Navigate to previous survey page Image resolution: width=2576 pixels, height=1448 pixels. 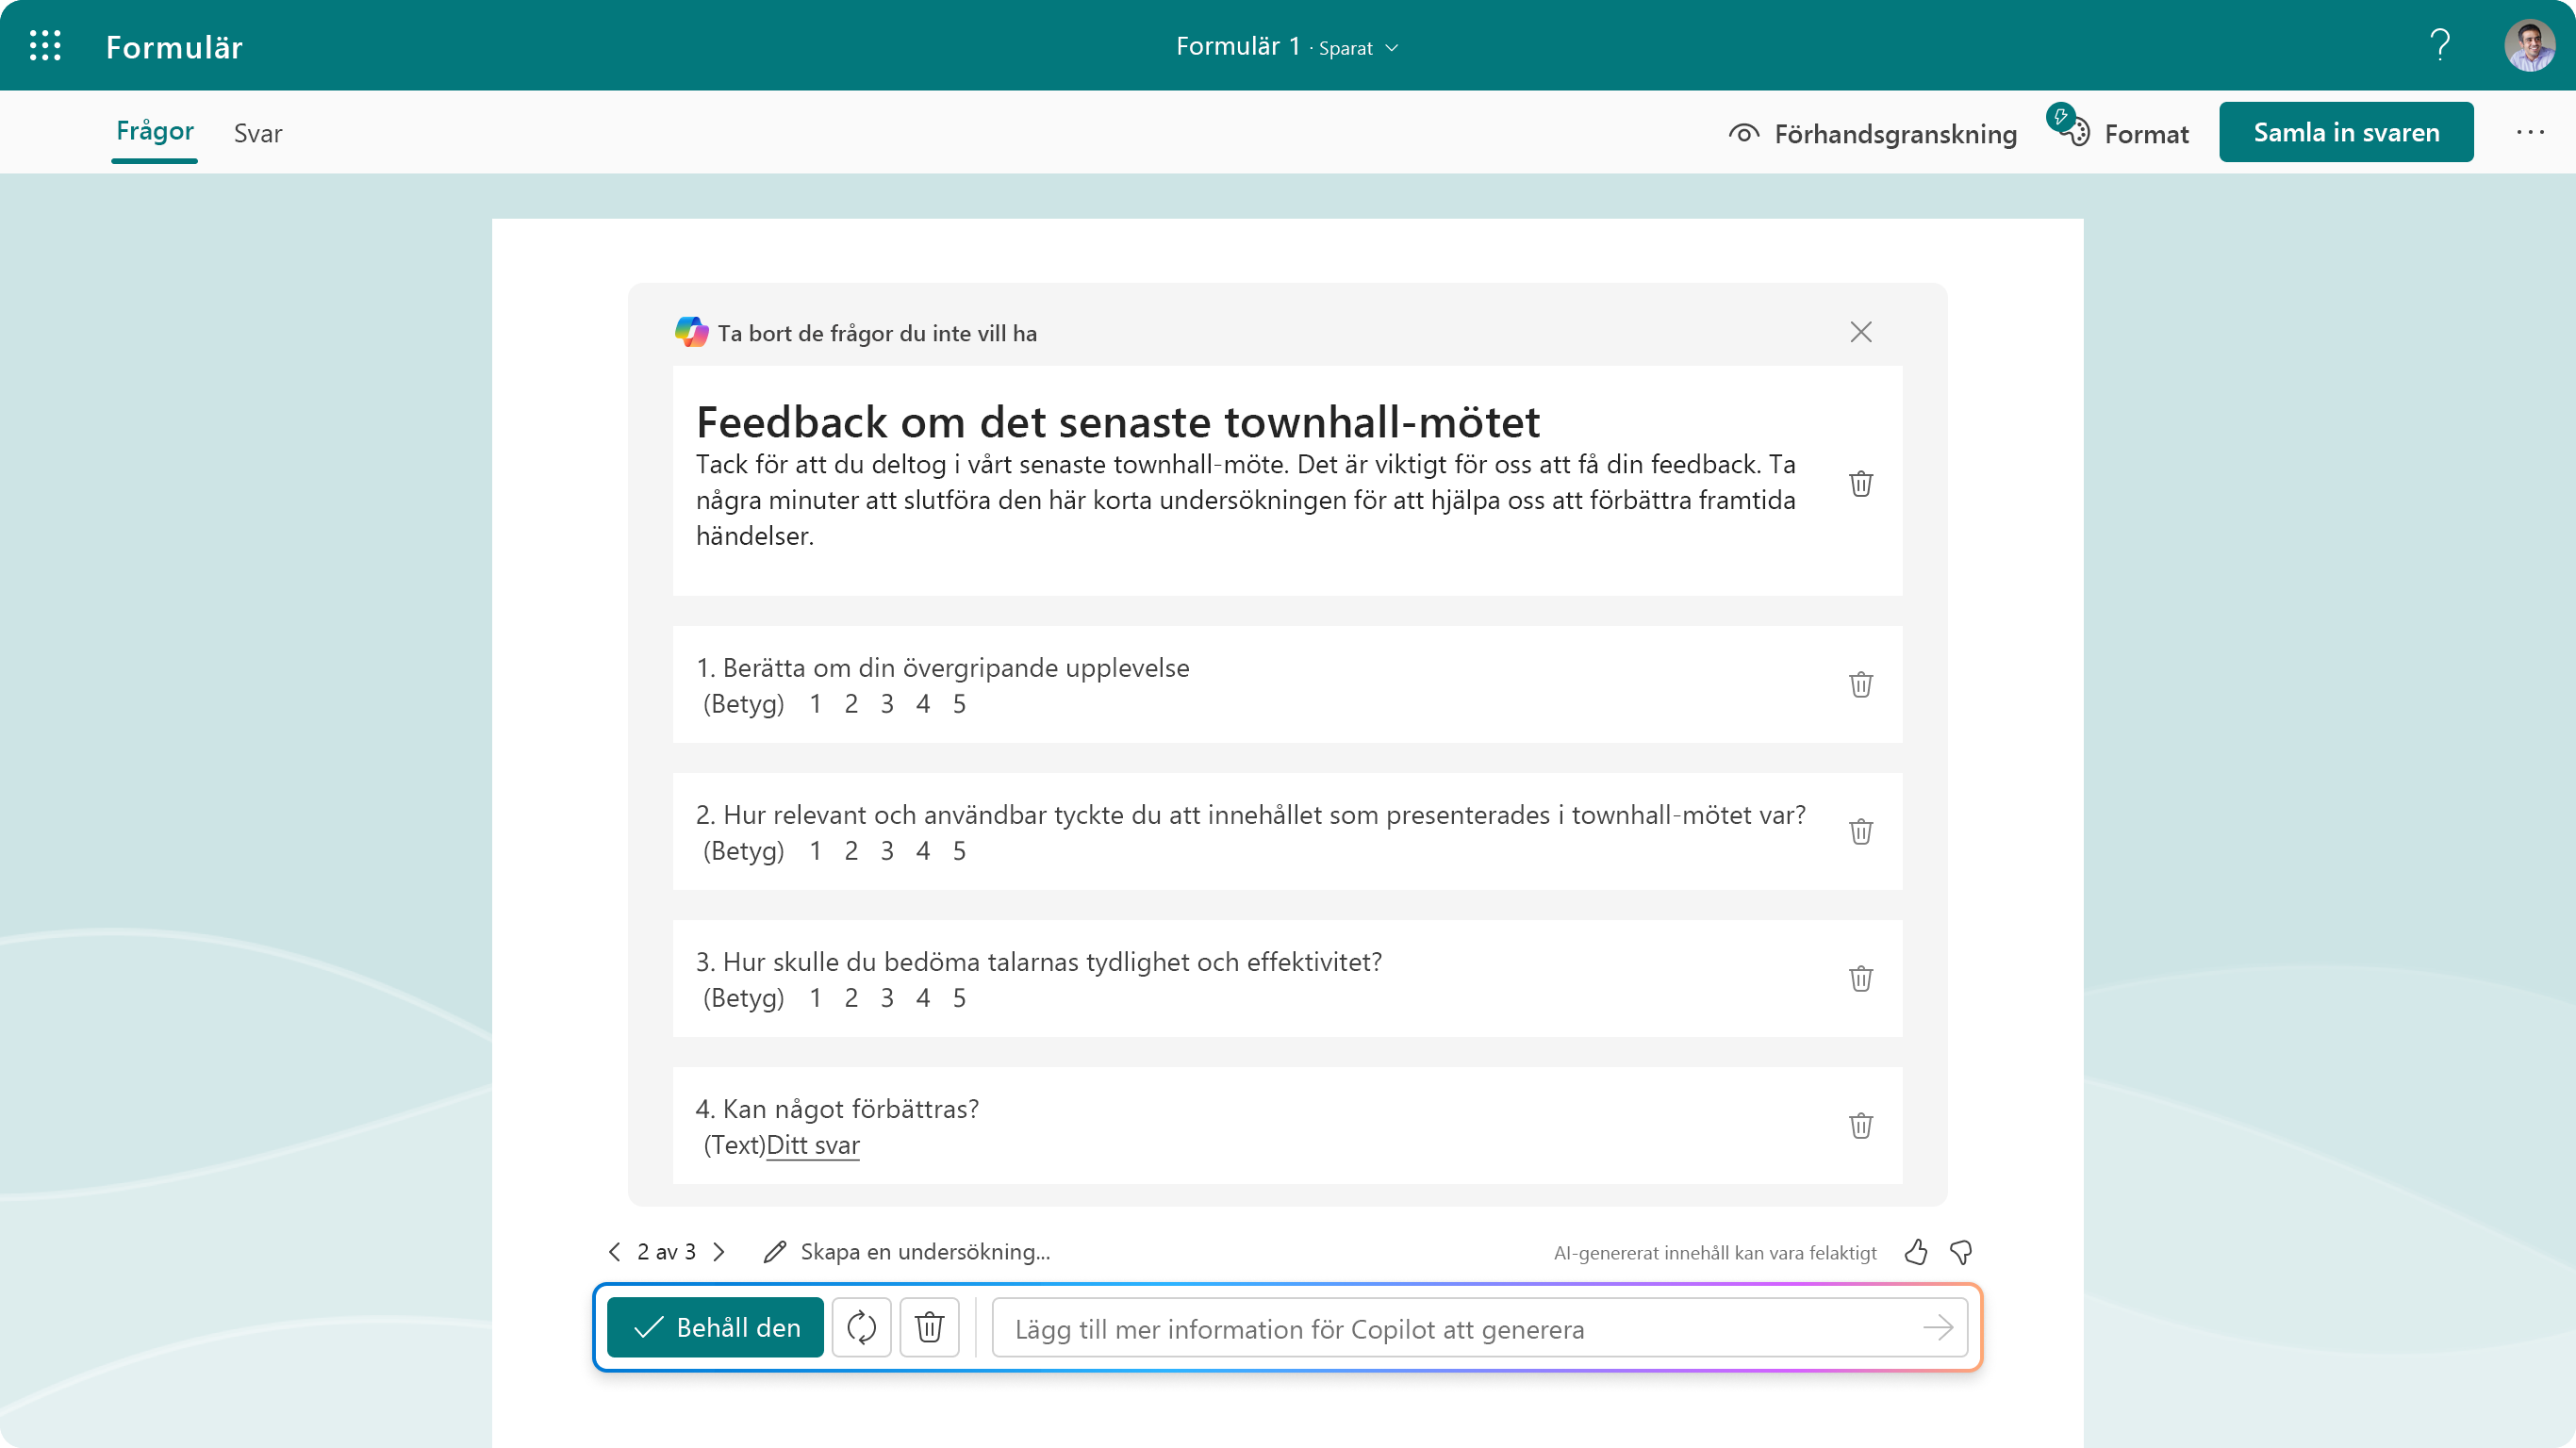[616, 1252]
